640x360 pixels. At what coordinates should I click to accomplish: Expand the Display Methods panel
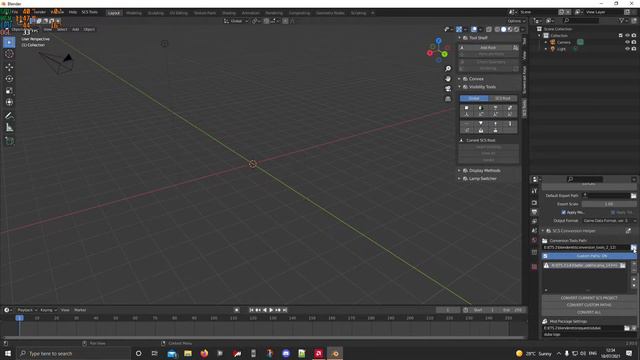[x=484, y=171]
